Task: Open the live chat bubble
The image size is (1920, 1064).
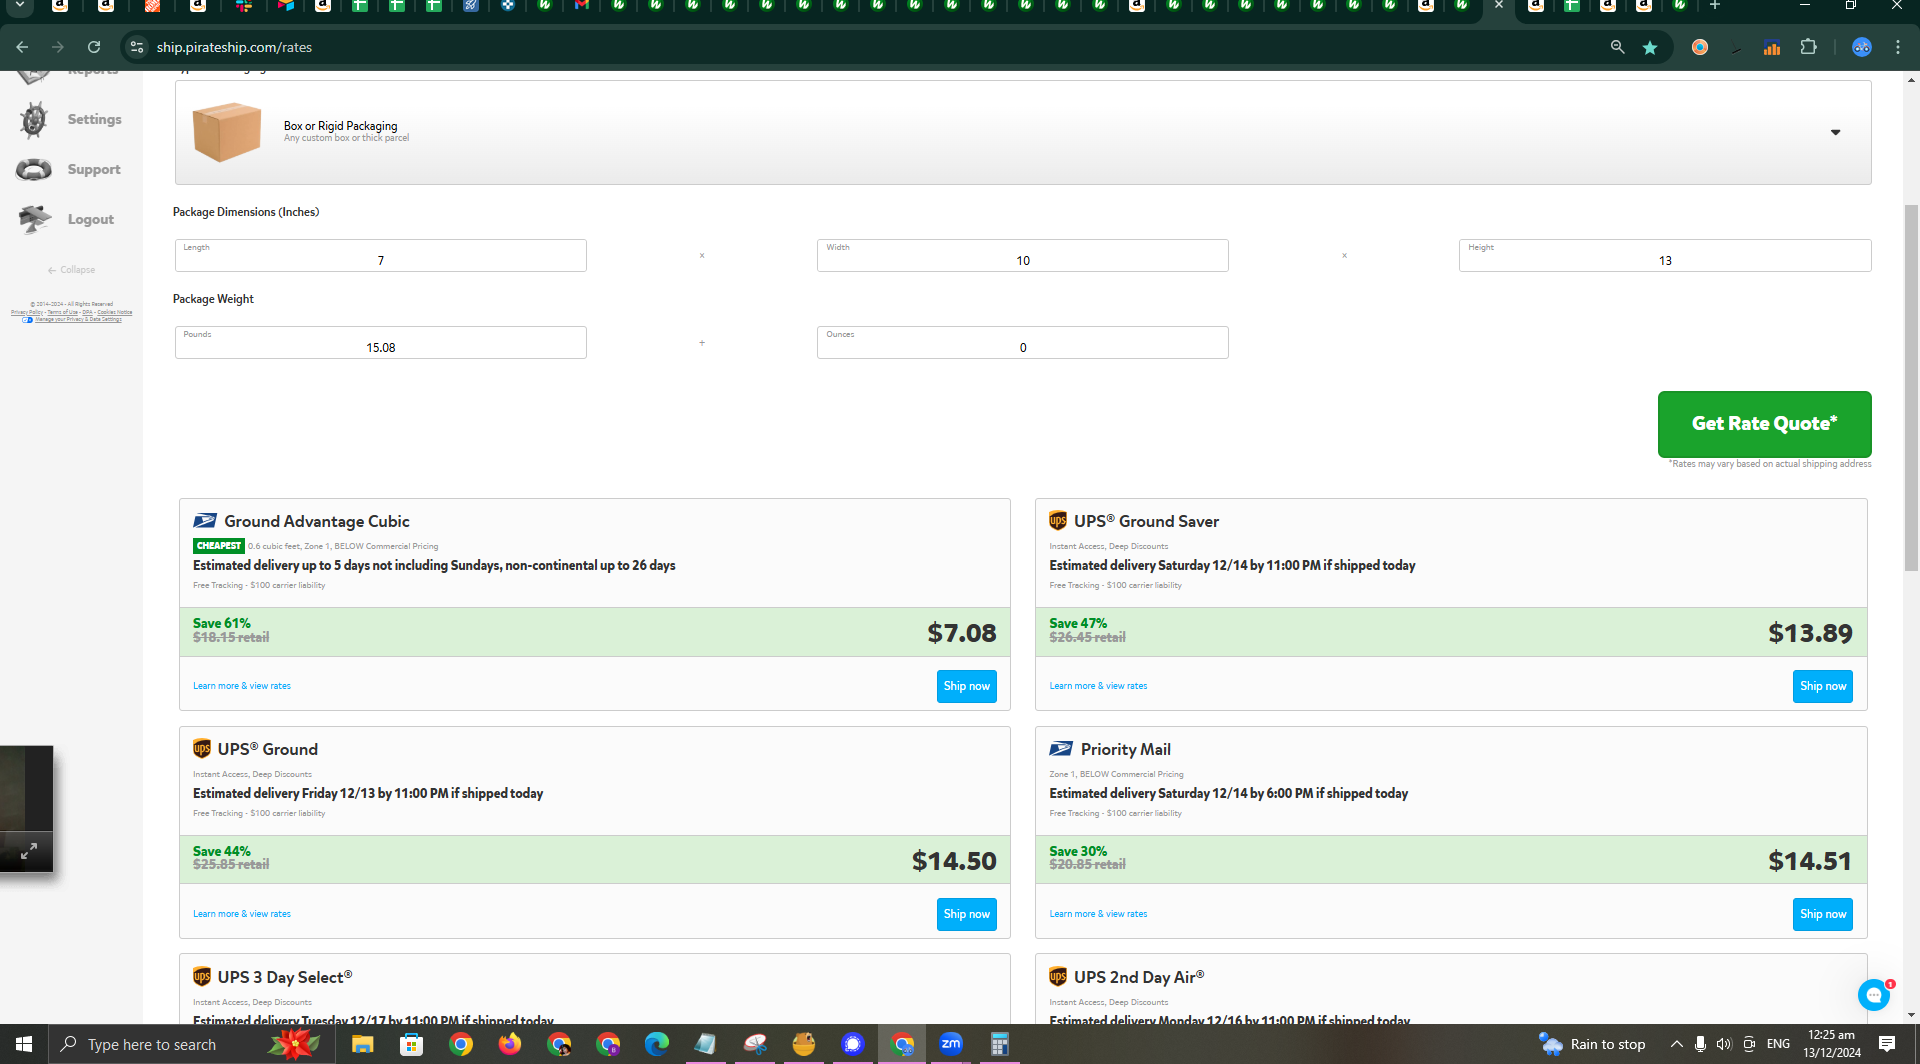Action: (x=1874, y=995)
